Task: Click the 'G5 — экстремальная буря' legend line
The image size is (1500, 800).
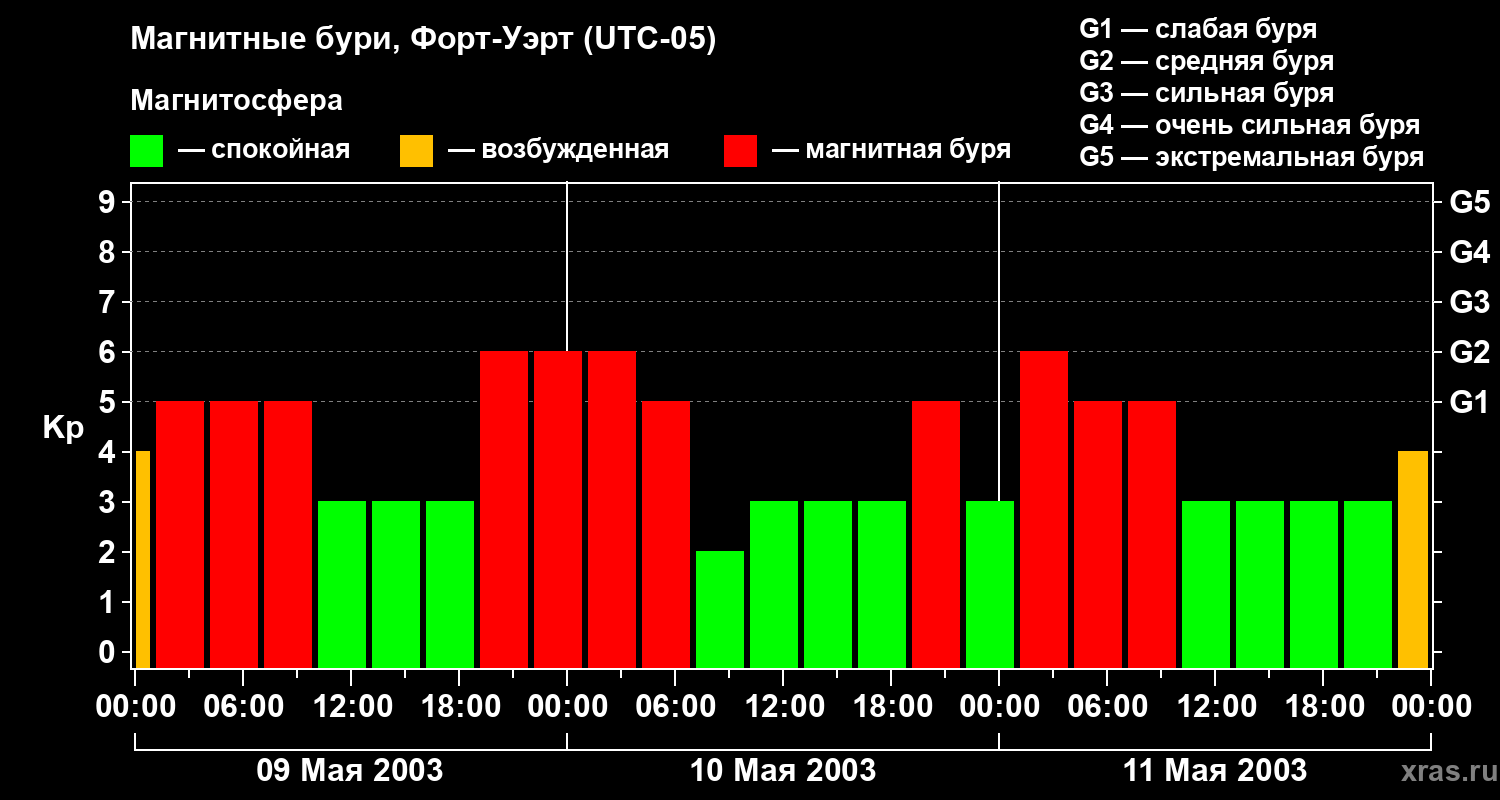Action: click(1252, 157)
